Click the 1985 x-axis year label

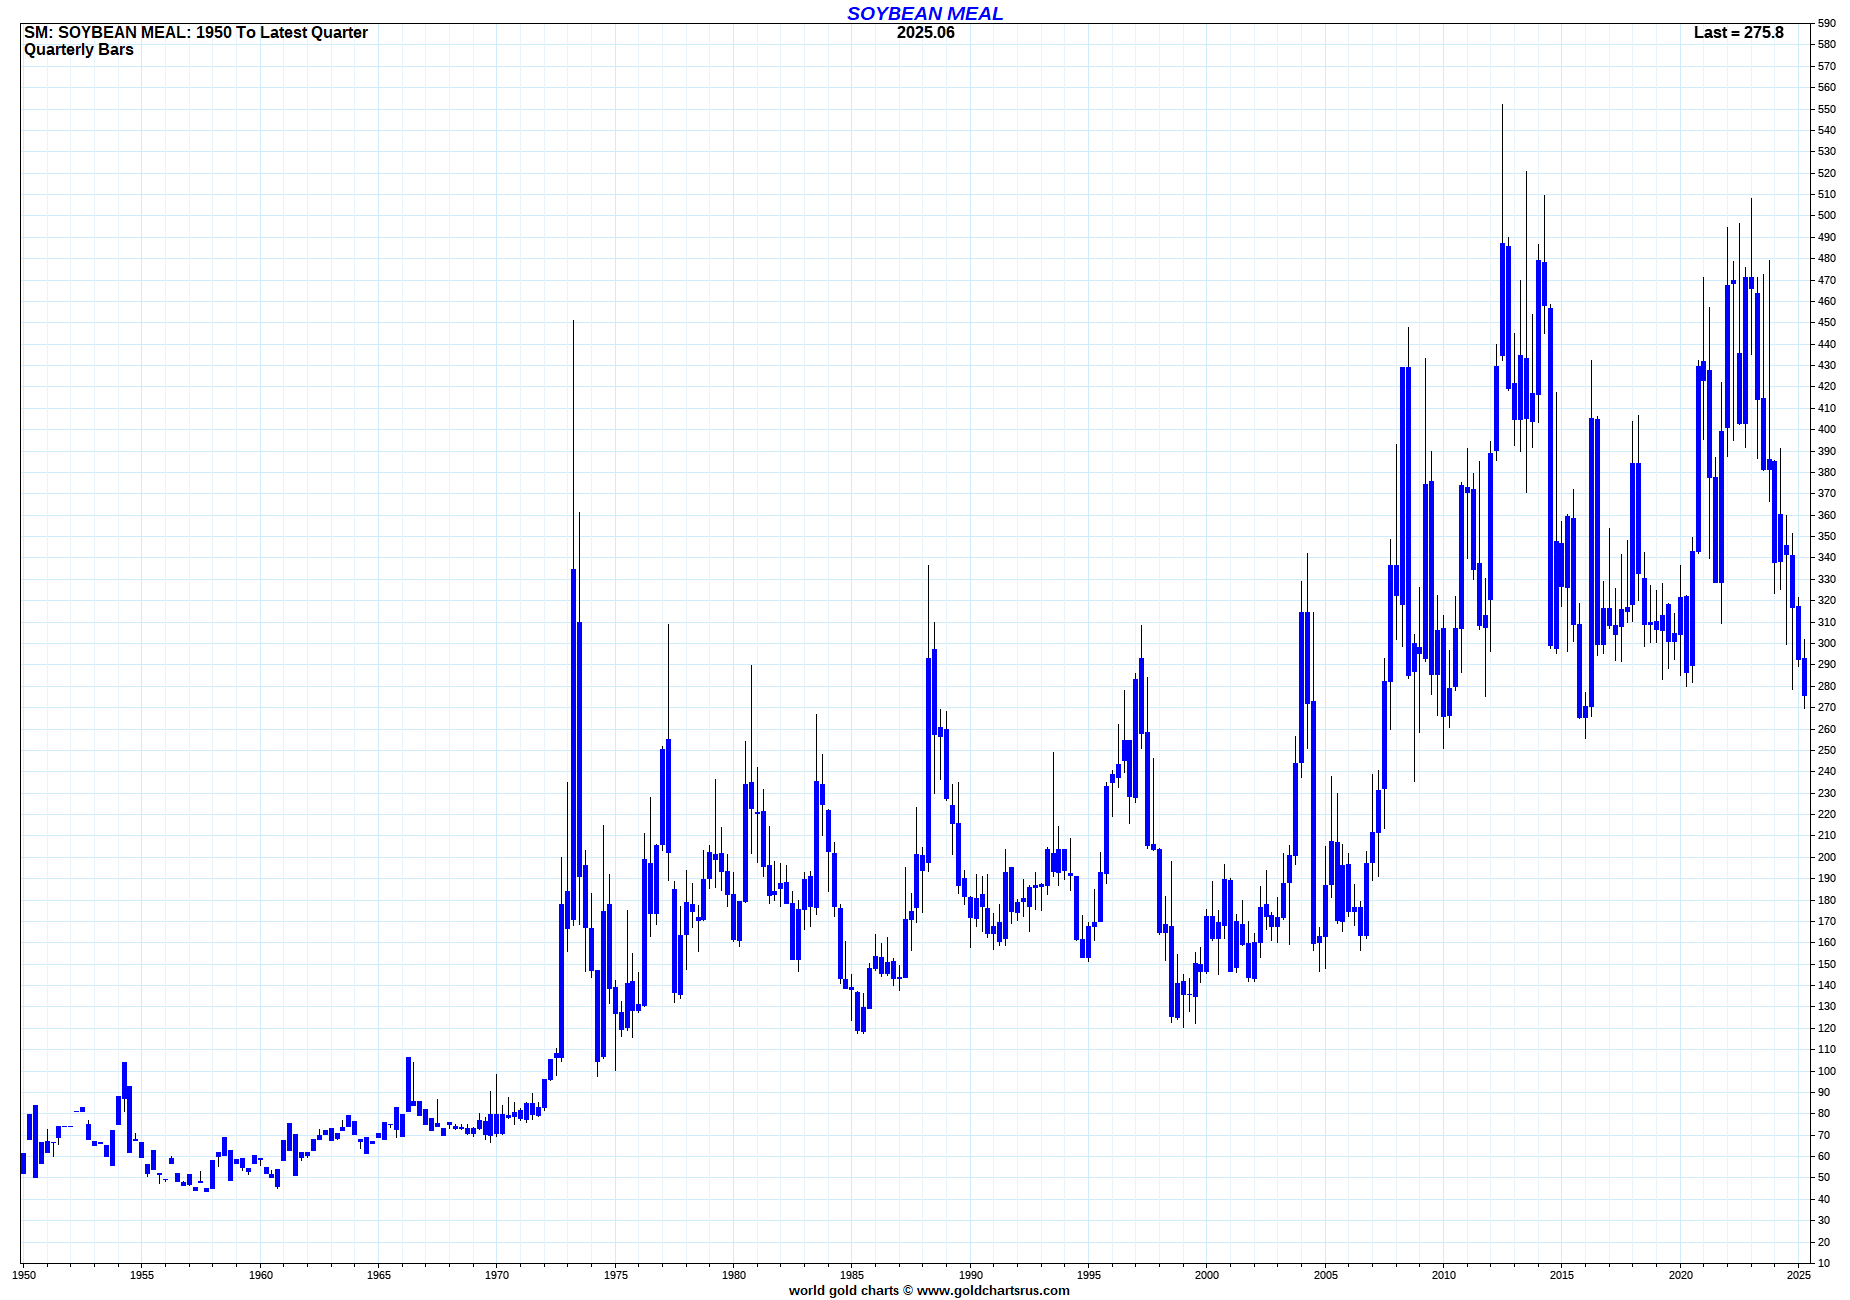tap(852, 1275)
